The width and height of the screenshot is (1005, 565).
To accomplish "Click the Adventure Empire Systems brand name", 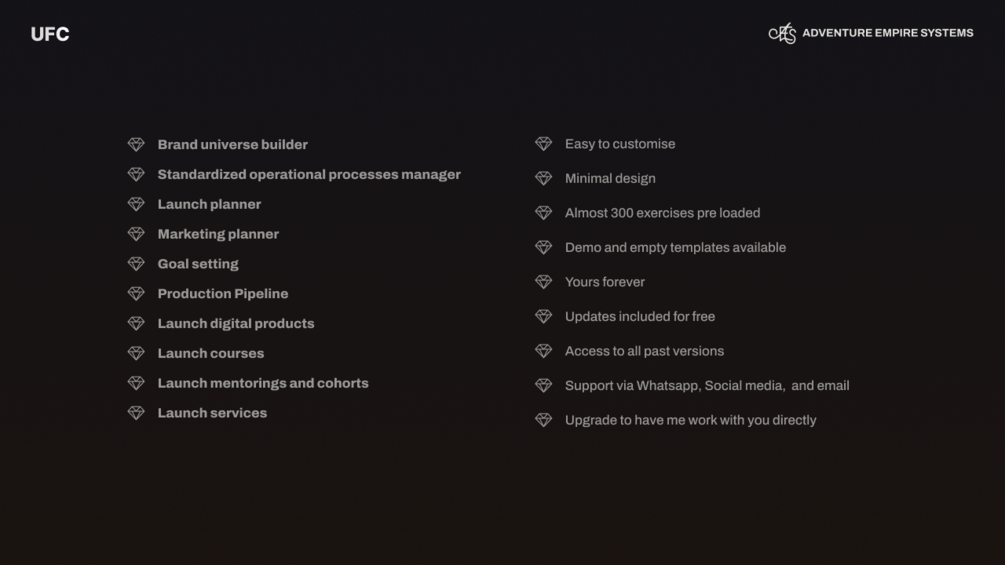I will click(x=887, y=33).
